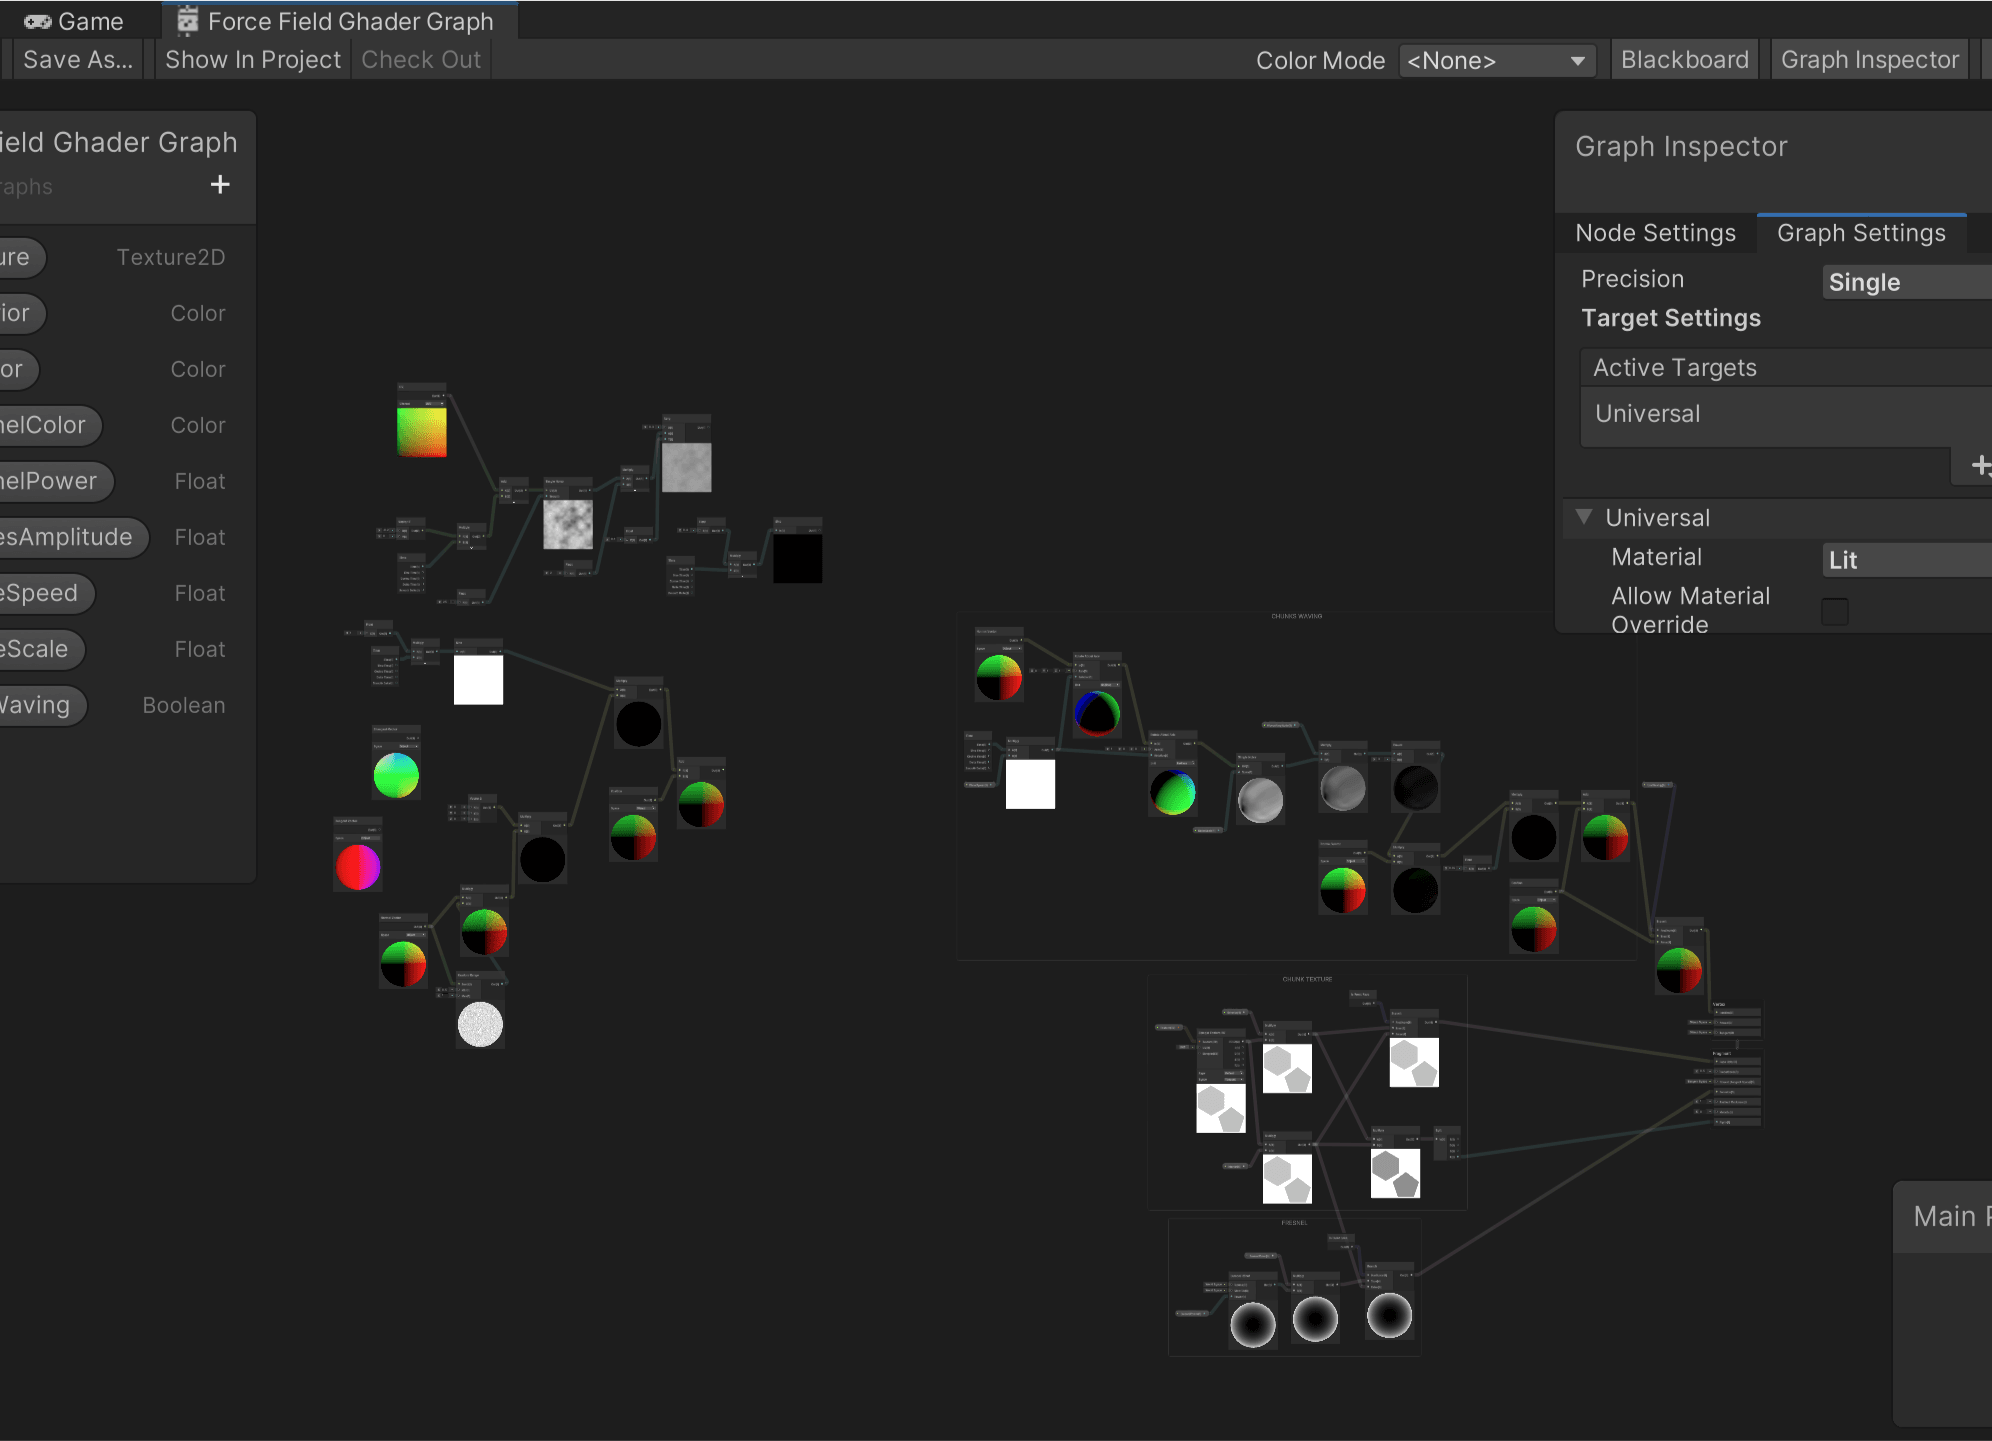
Task: Select the elPower Float property pill
Action: click(55, 481)
